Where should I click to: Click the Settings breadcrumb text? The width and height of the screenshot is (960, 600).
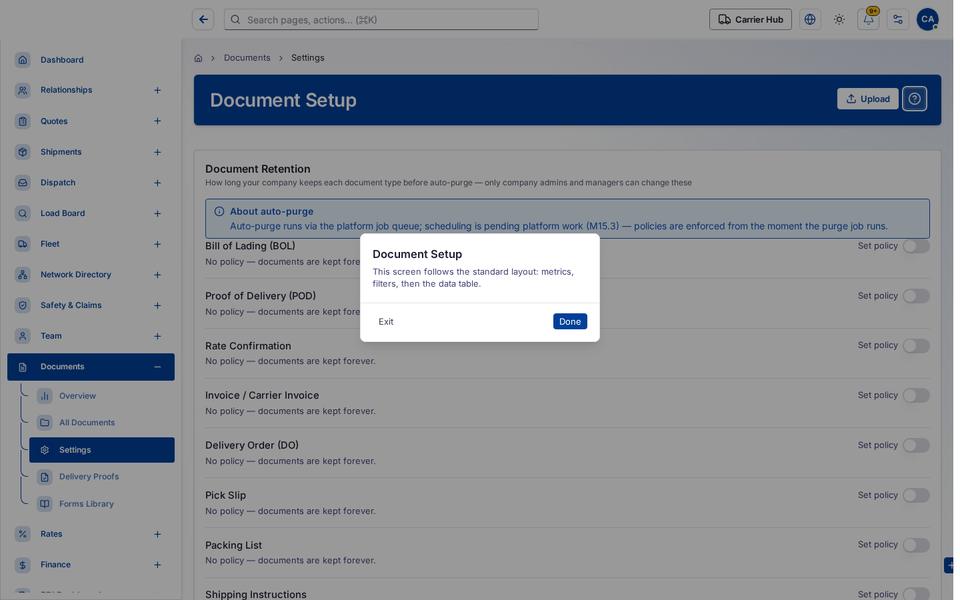coord(307,58)
